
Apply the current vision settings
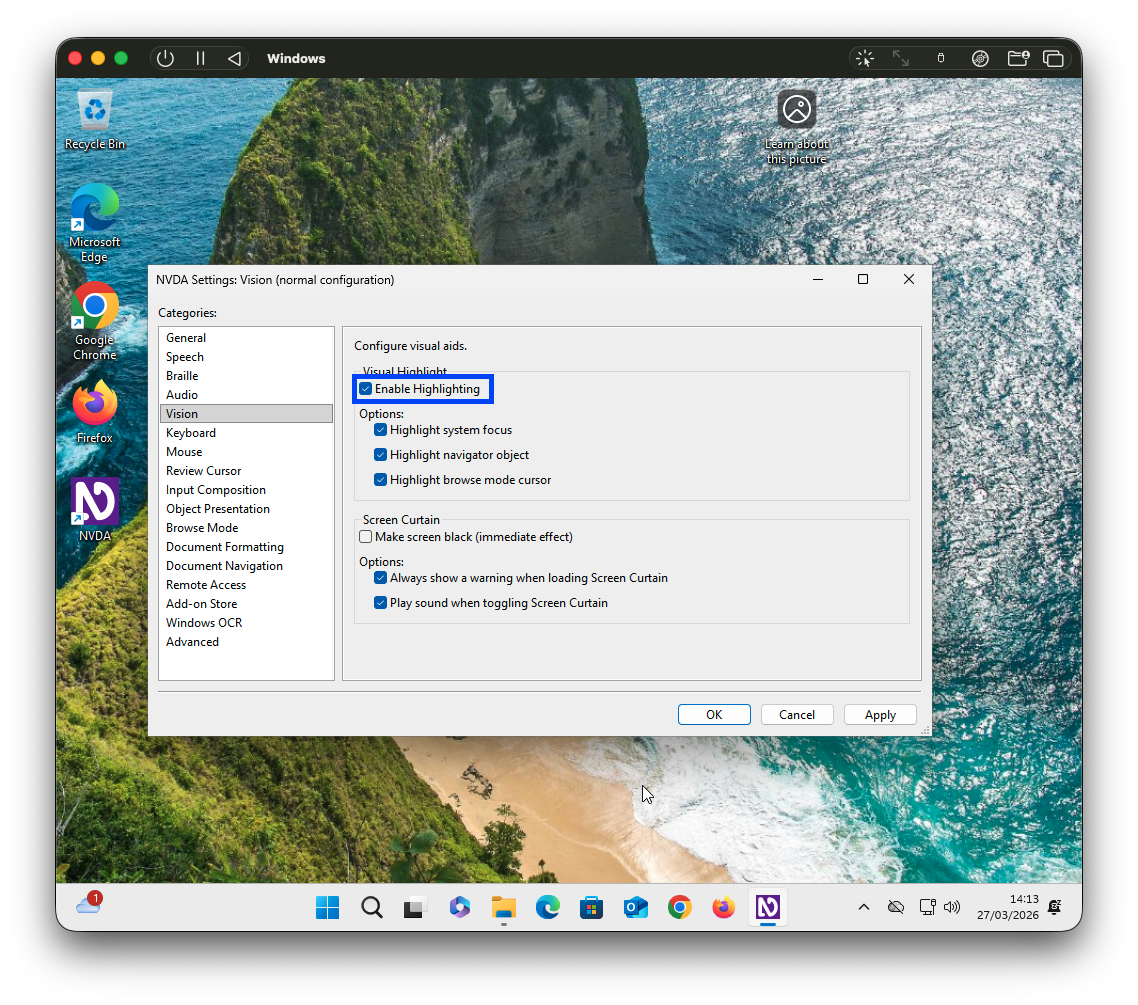point(879,714)
